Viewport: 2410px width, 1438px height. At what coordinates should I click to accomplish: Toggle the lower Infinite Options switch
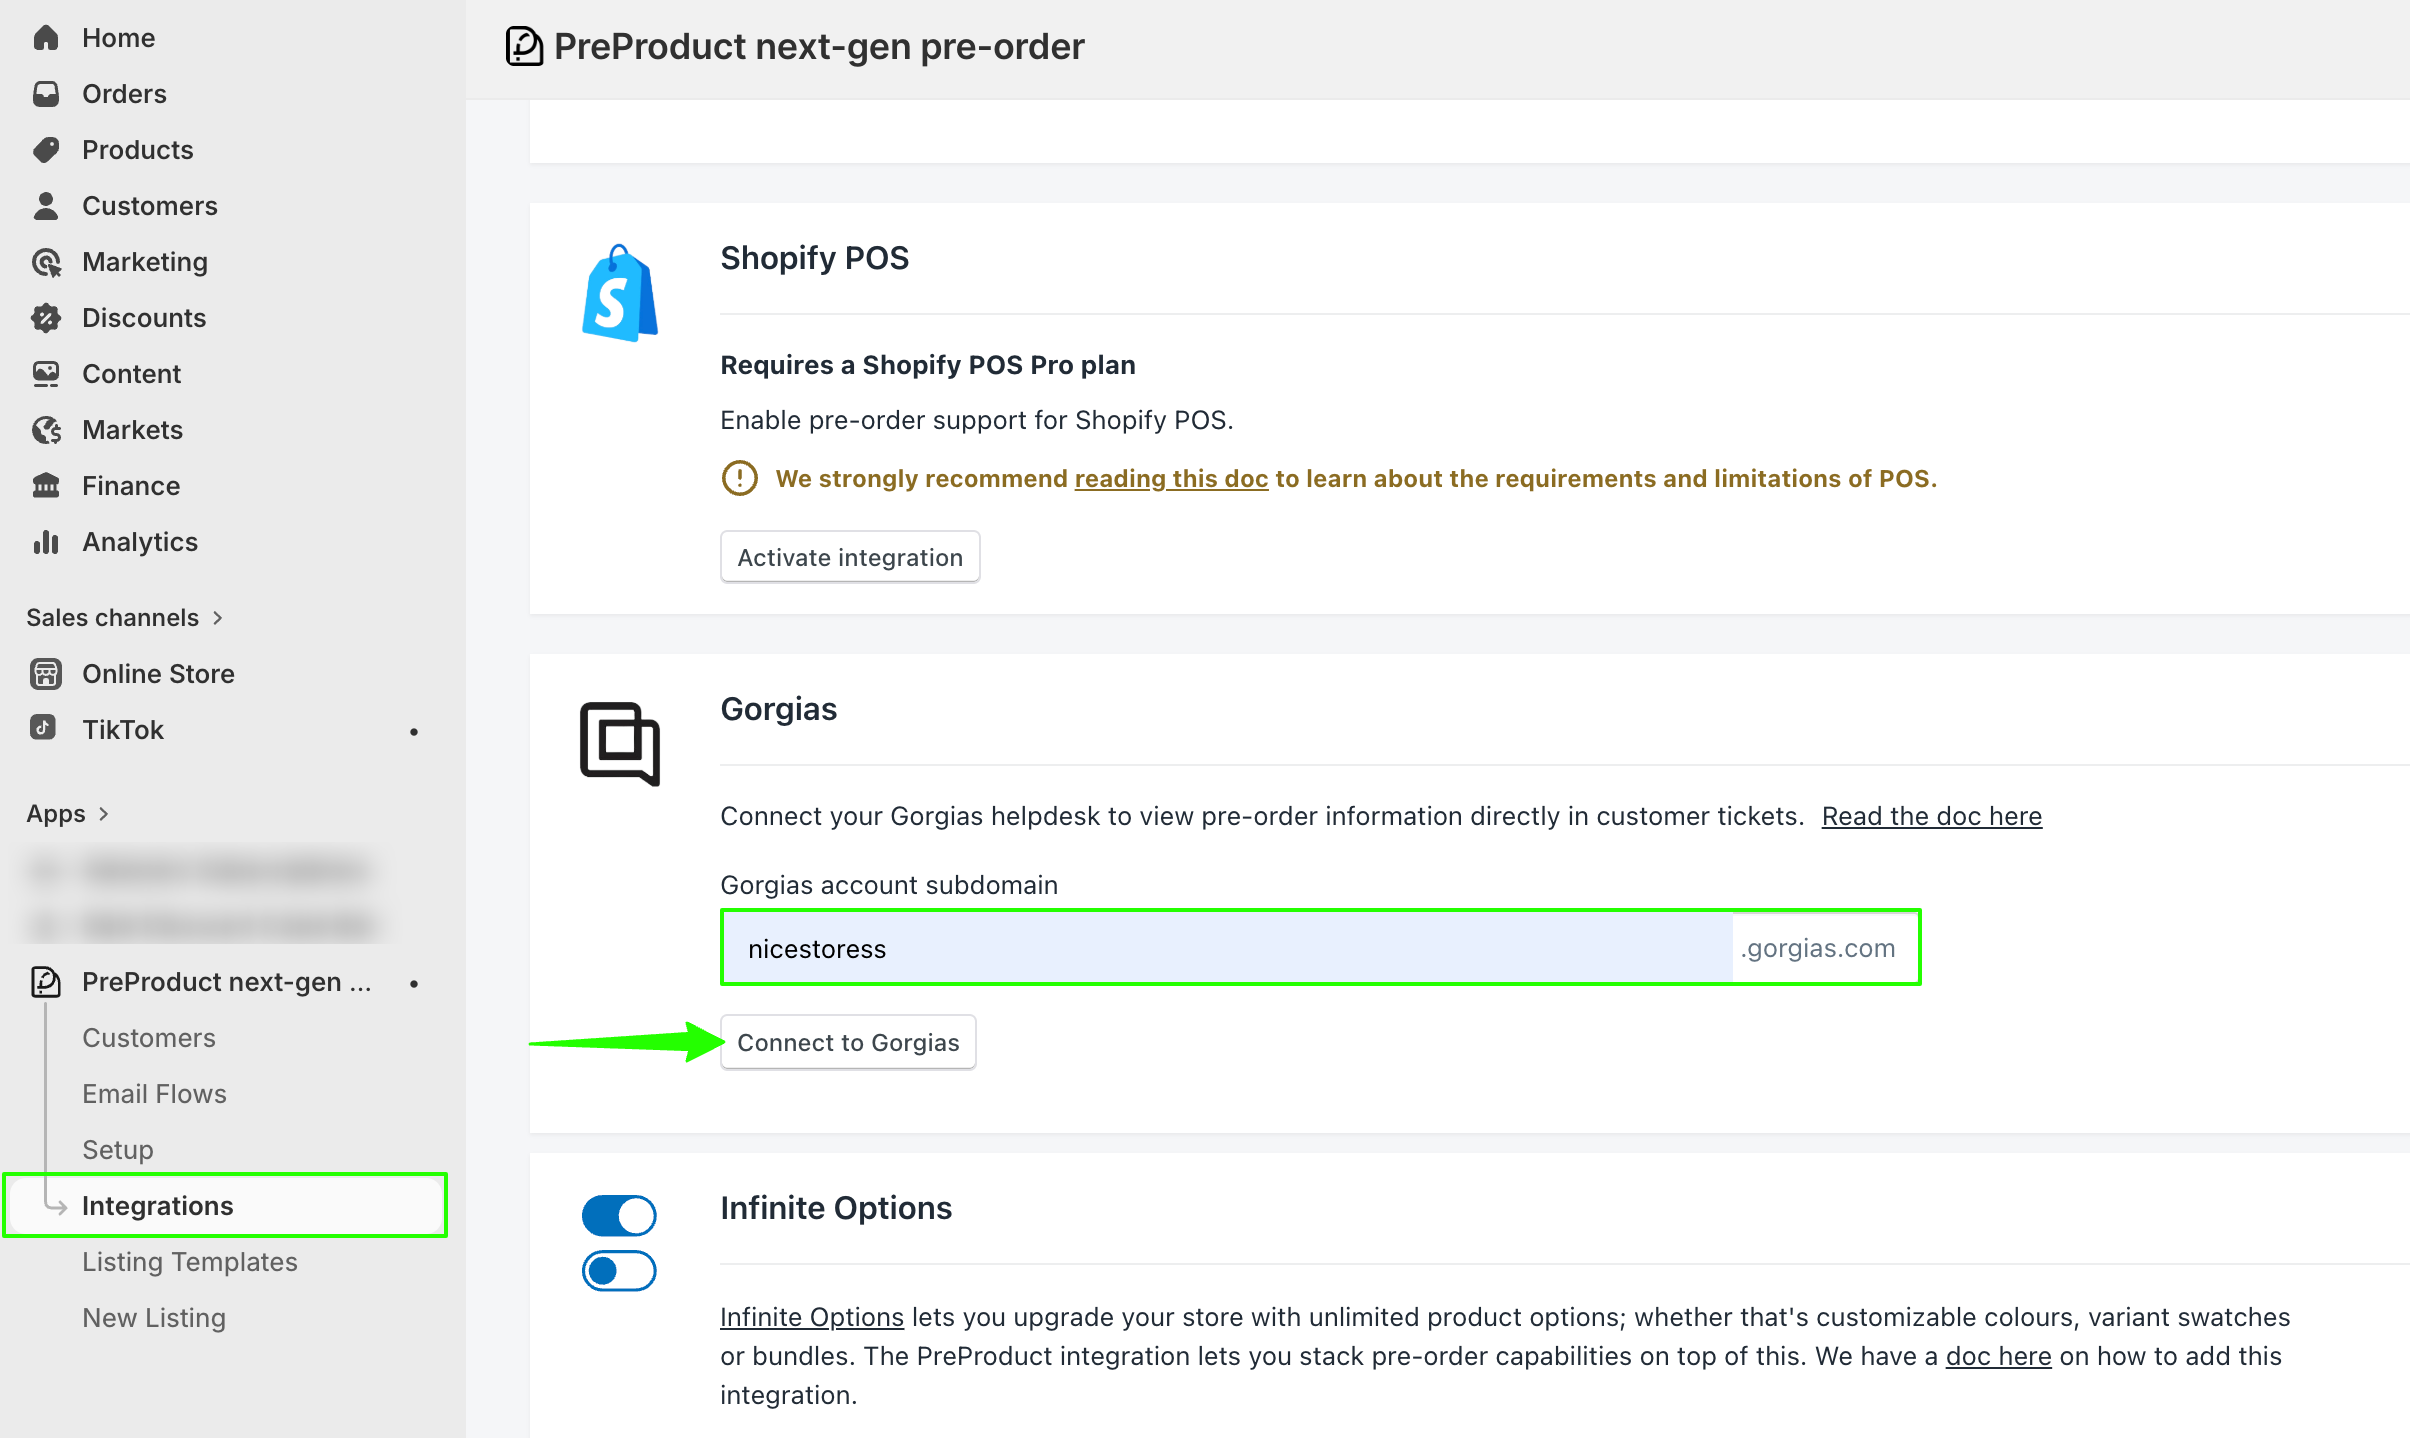619,1271
